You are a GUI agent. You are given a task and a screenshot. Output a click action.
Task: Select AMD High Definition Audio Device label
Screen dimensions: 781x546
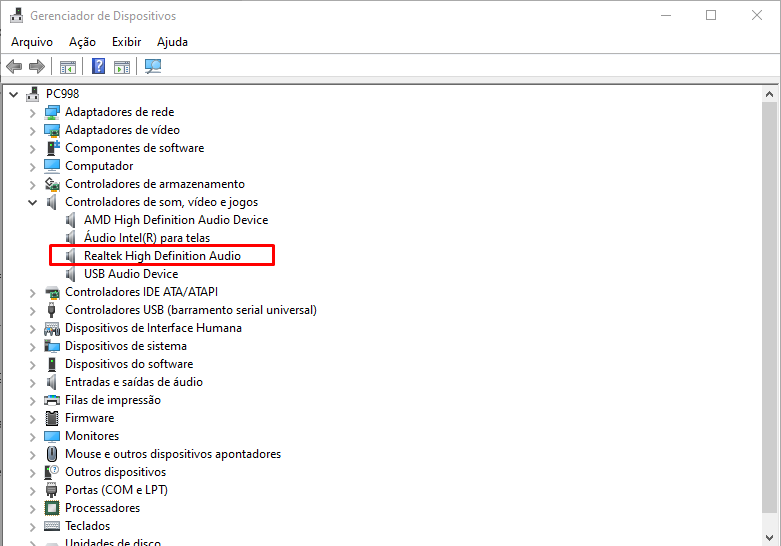click(176, 220)
